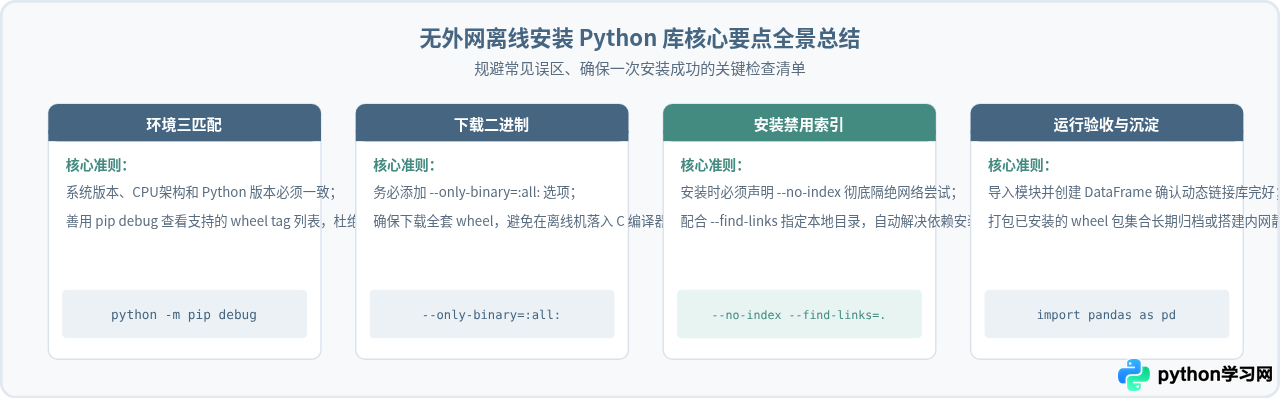Image resolution: width=1280 pixels, height=399 pixels.
Task: Click the python学习网 brand text
Action: click(x=1215, y=375)
